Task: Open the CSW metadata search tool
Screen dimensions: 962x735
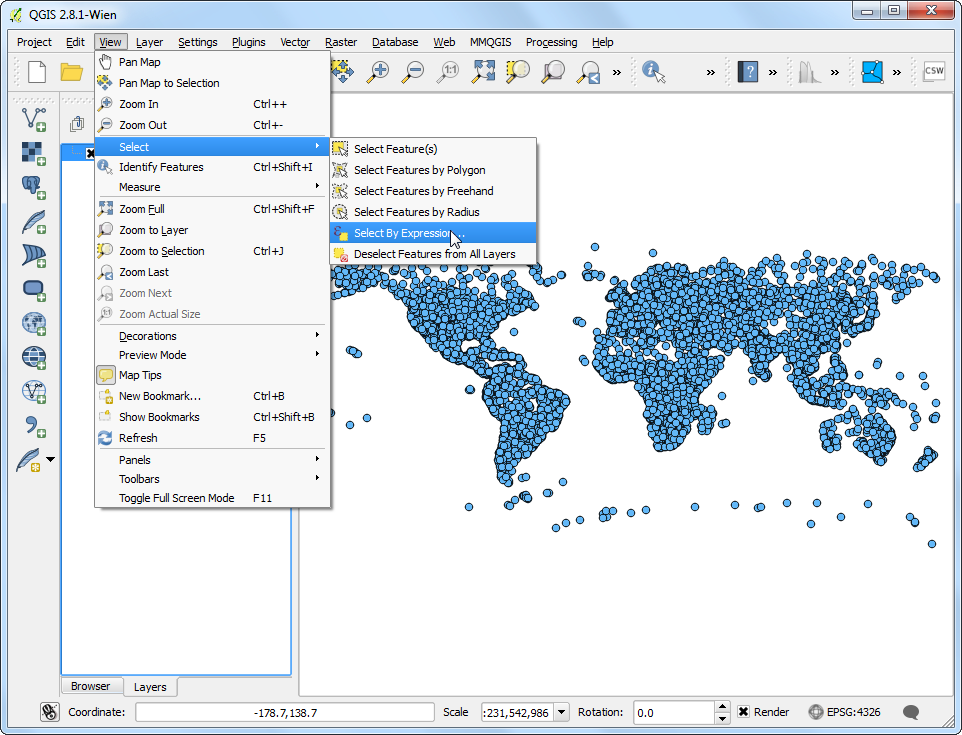Action: (933, 71)
